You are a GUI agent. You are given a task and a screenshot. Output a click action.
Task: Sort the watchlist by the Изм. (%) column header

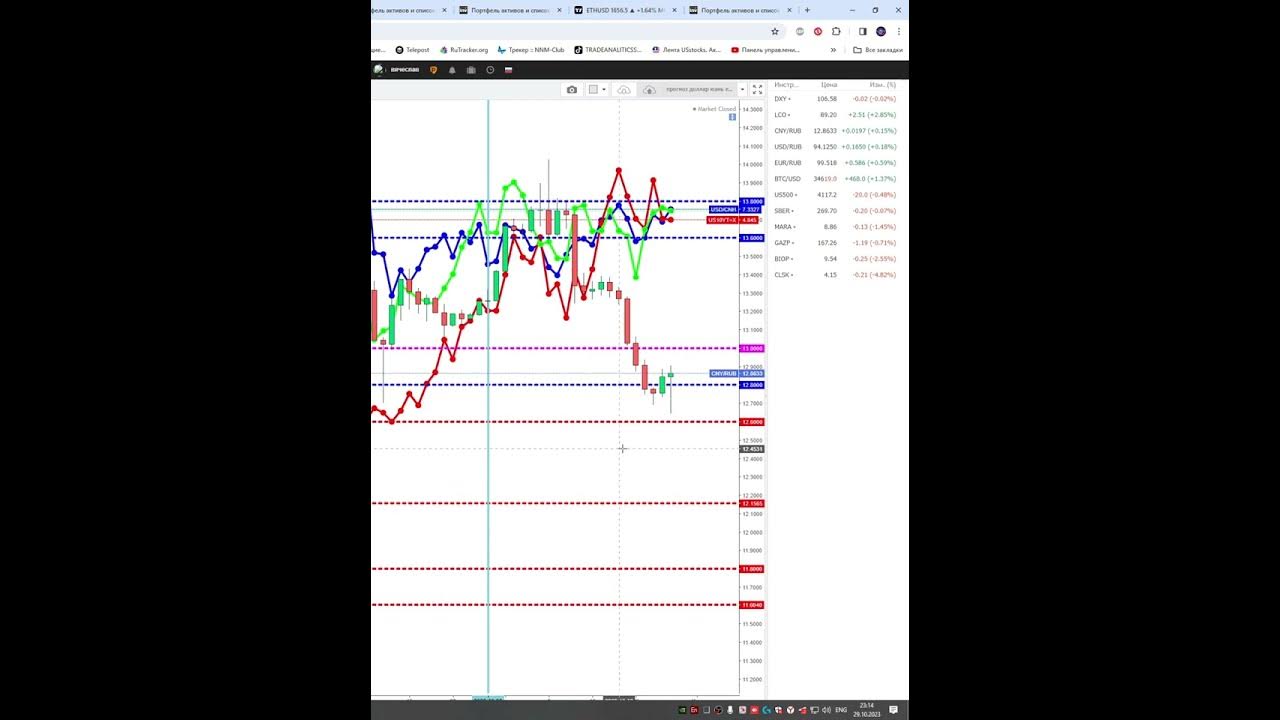(882, 85)
